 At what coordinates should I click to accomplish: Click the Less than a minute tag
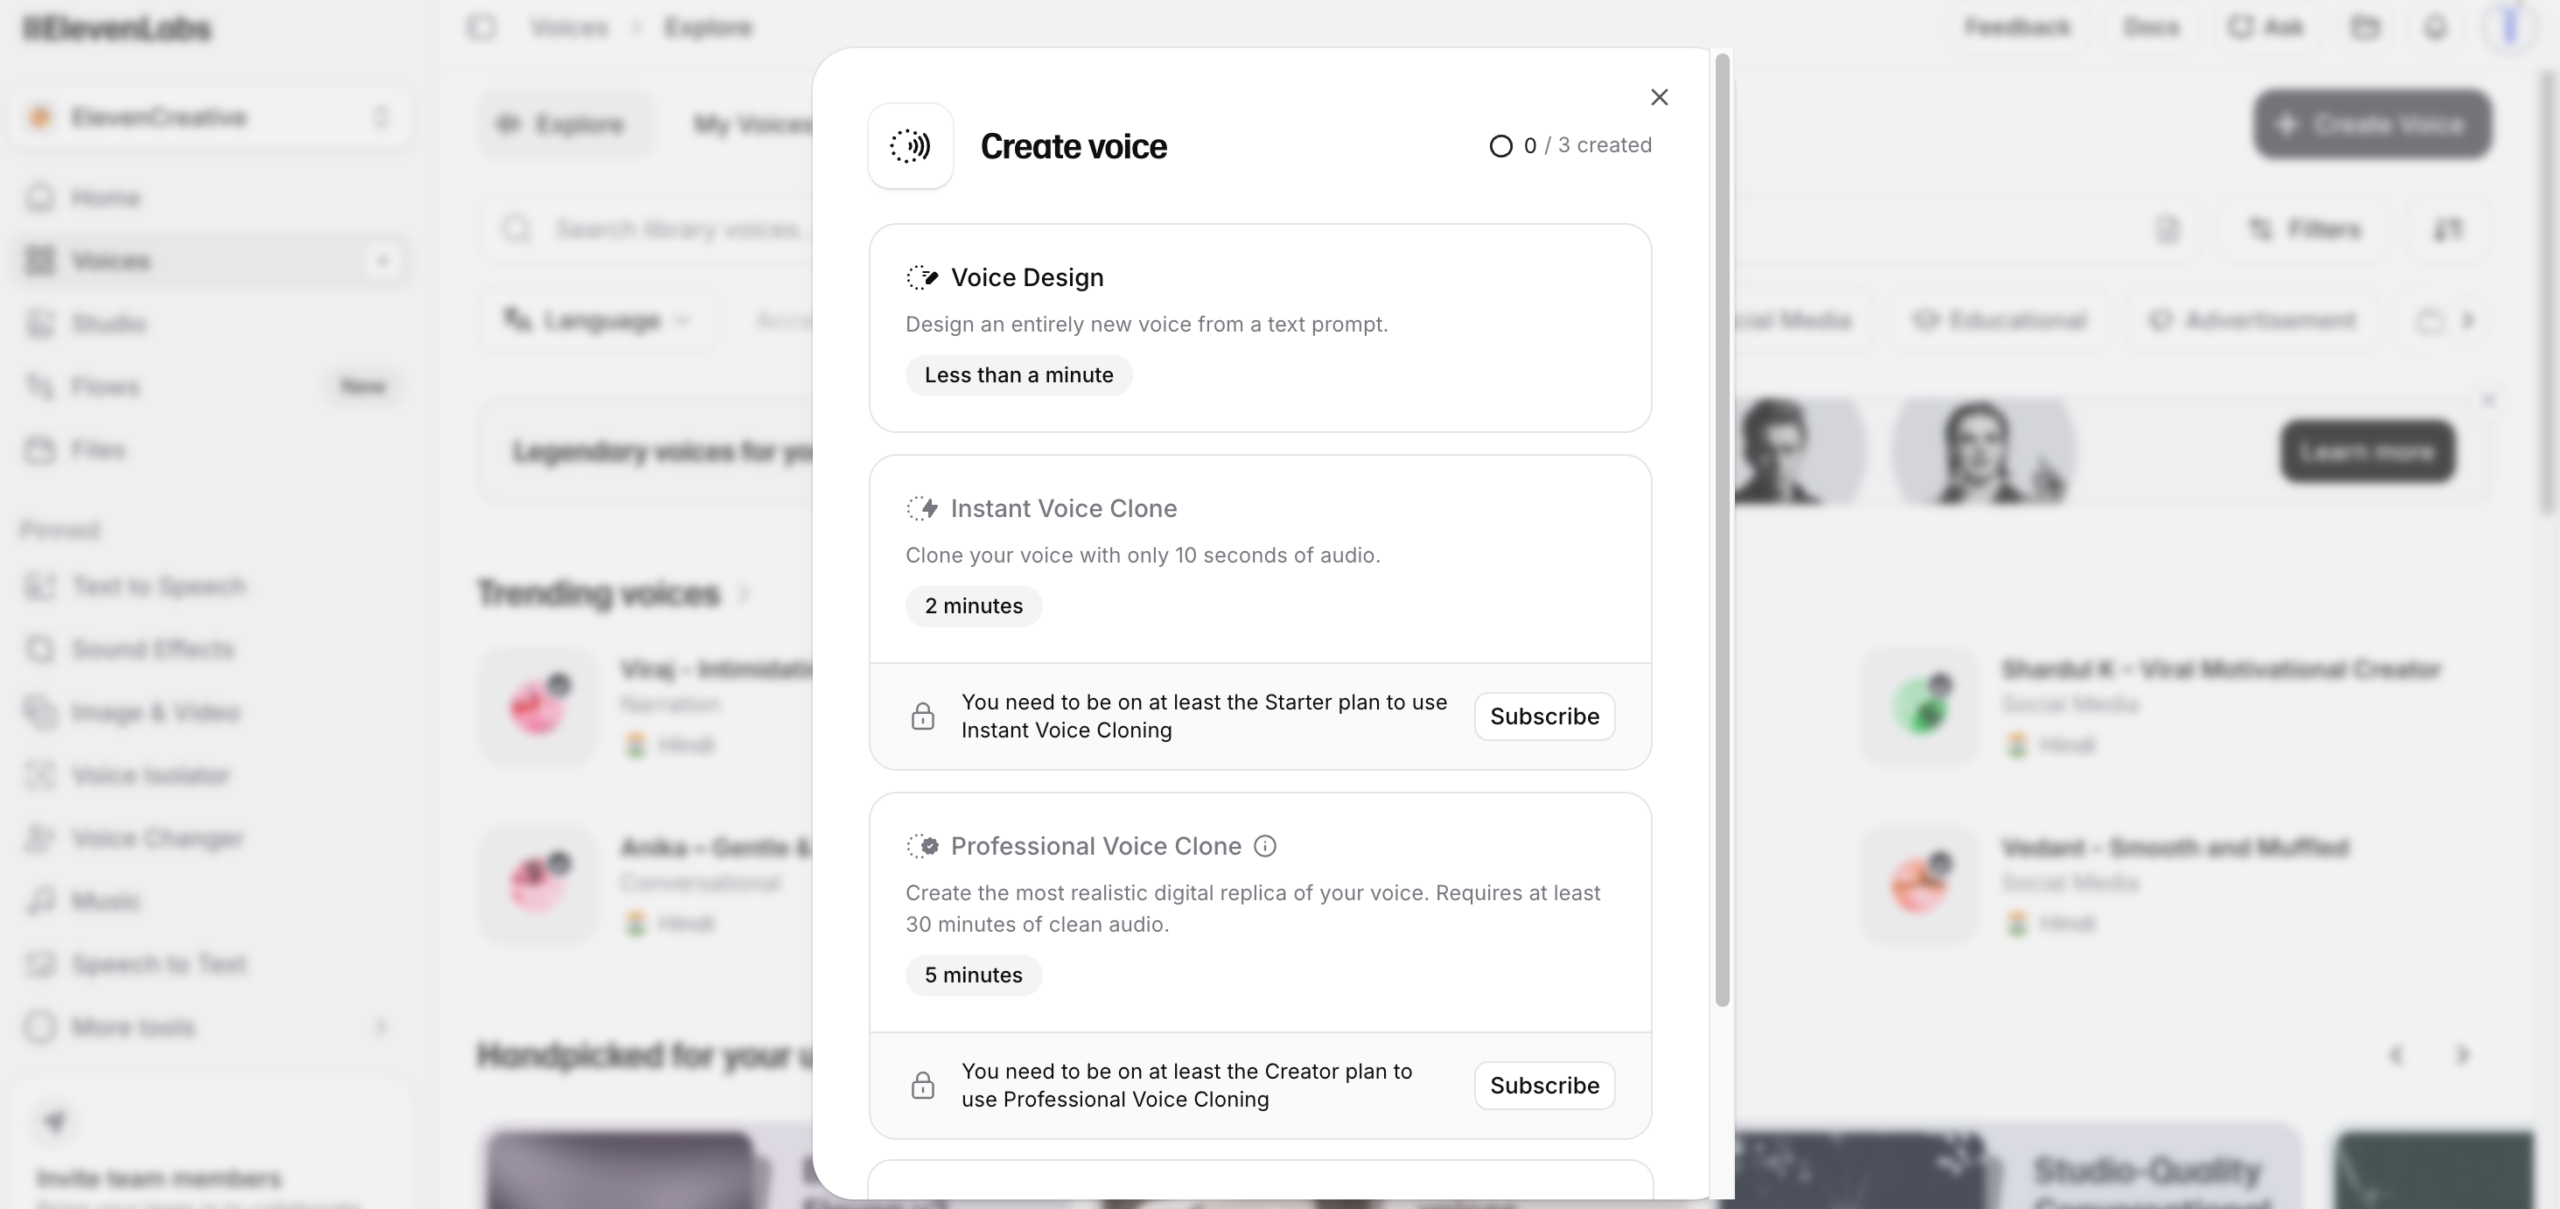[x=1018, y=375]
